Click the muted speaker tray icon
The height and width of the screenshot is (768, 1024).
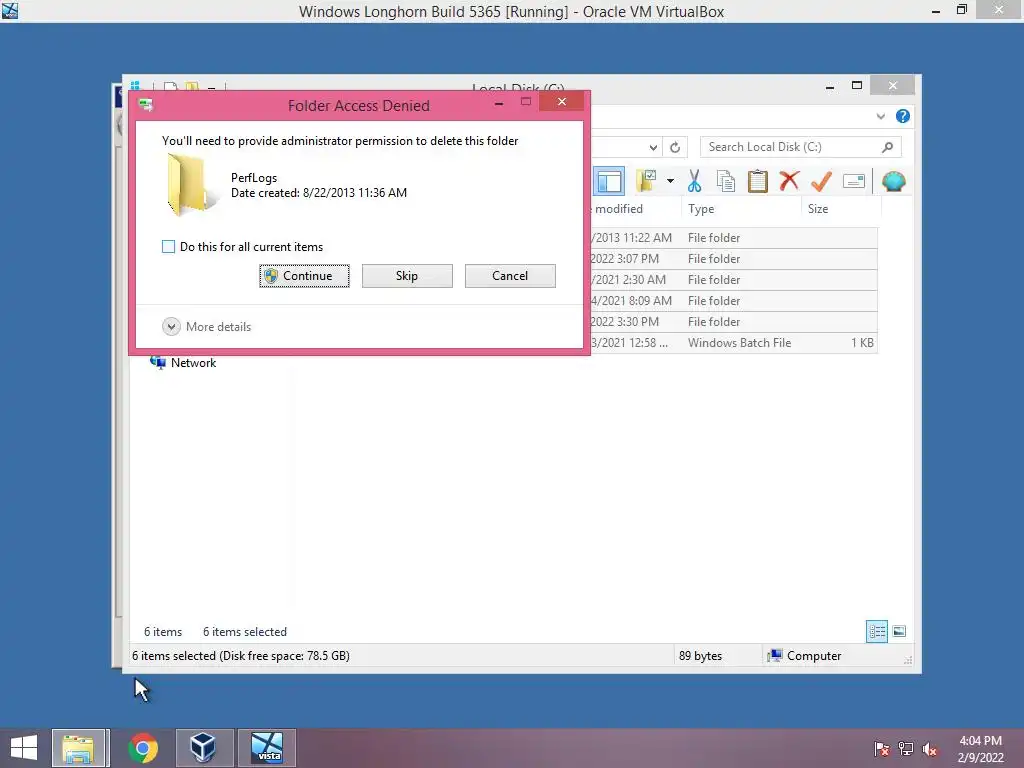[x=930, y=749]
